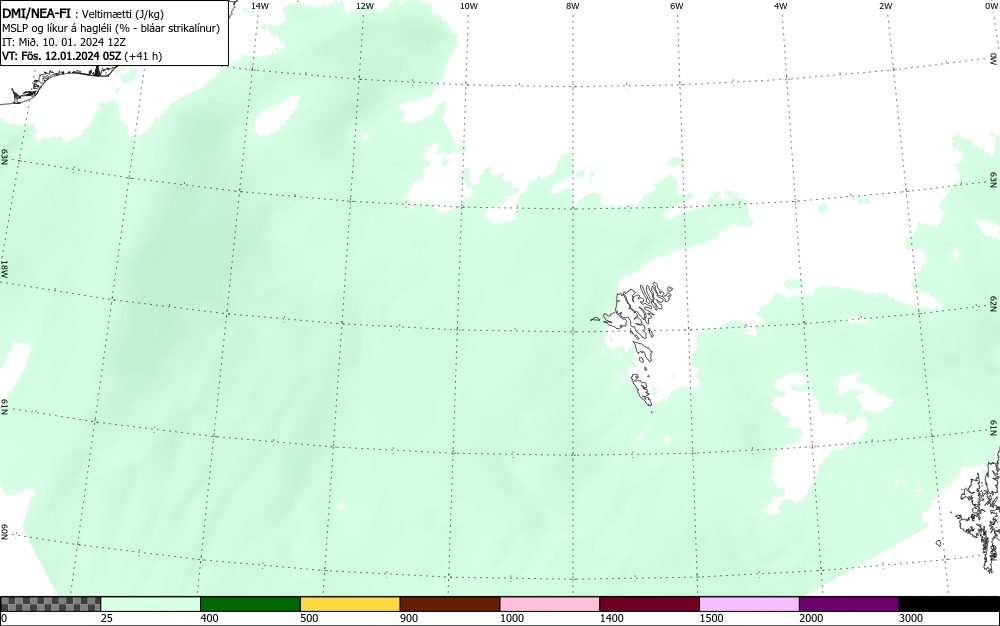Click legend value 900
The height and width of the screenshot is (626, 1000).
point(409,618)
